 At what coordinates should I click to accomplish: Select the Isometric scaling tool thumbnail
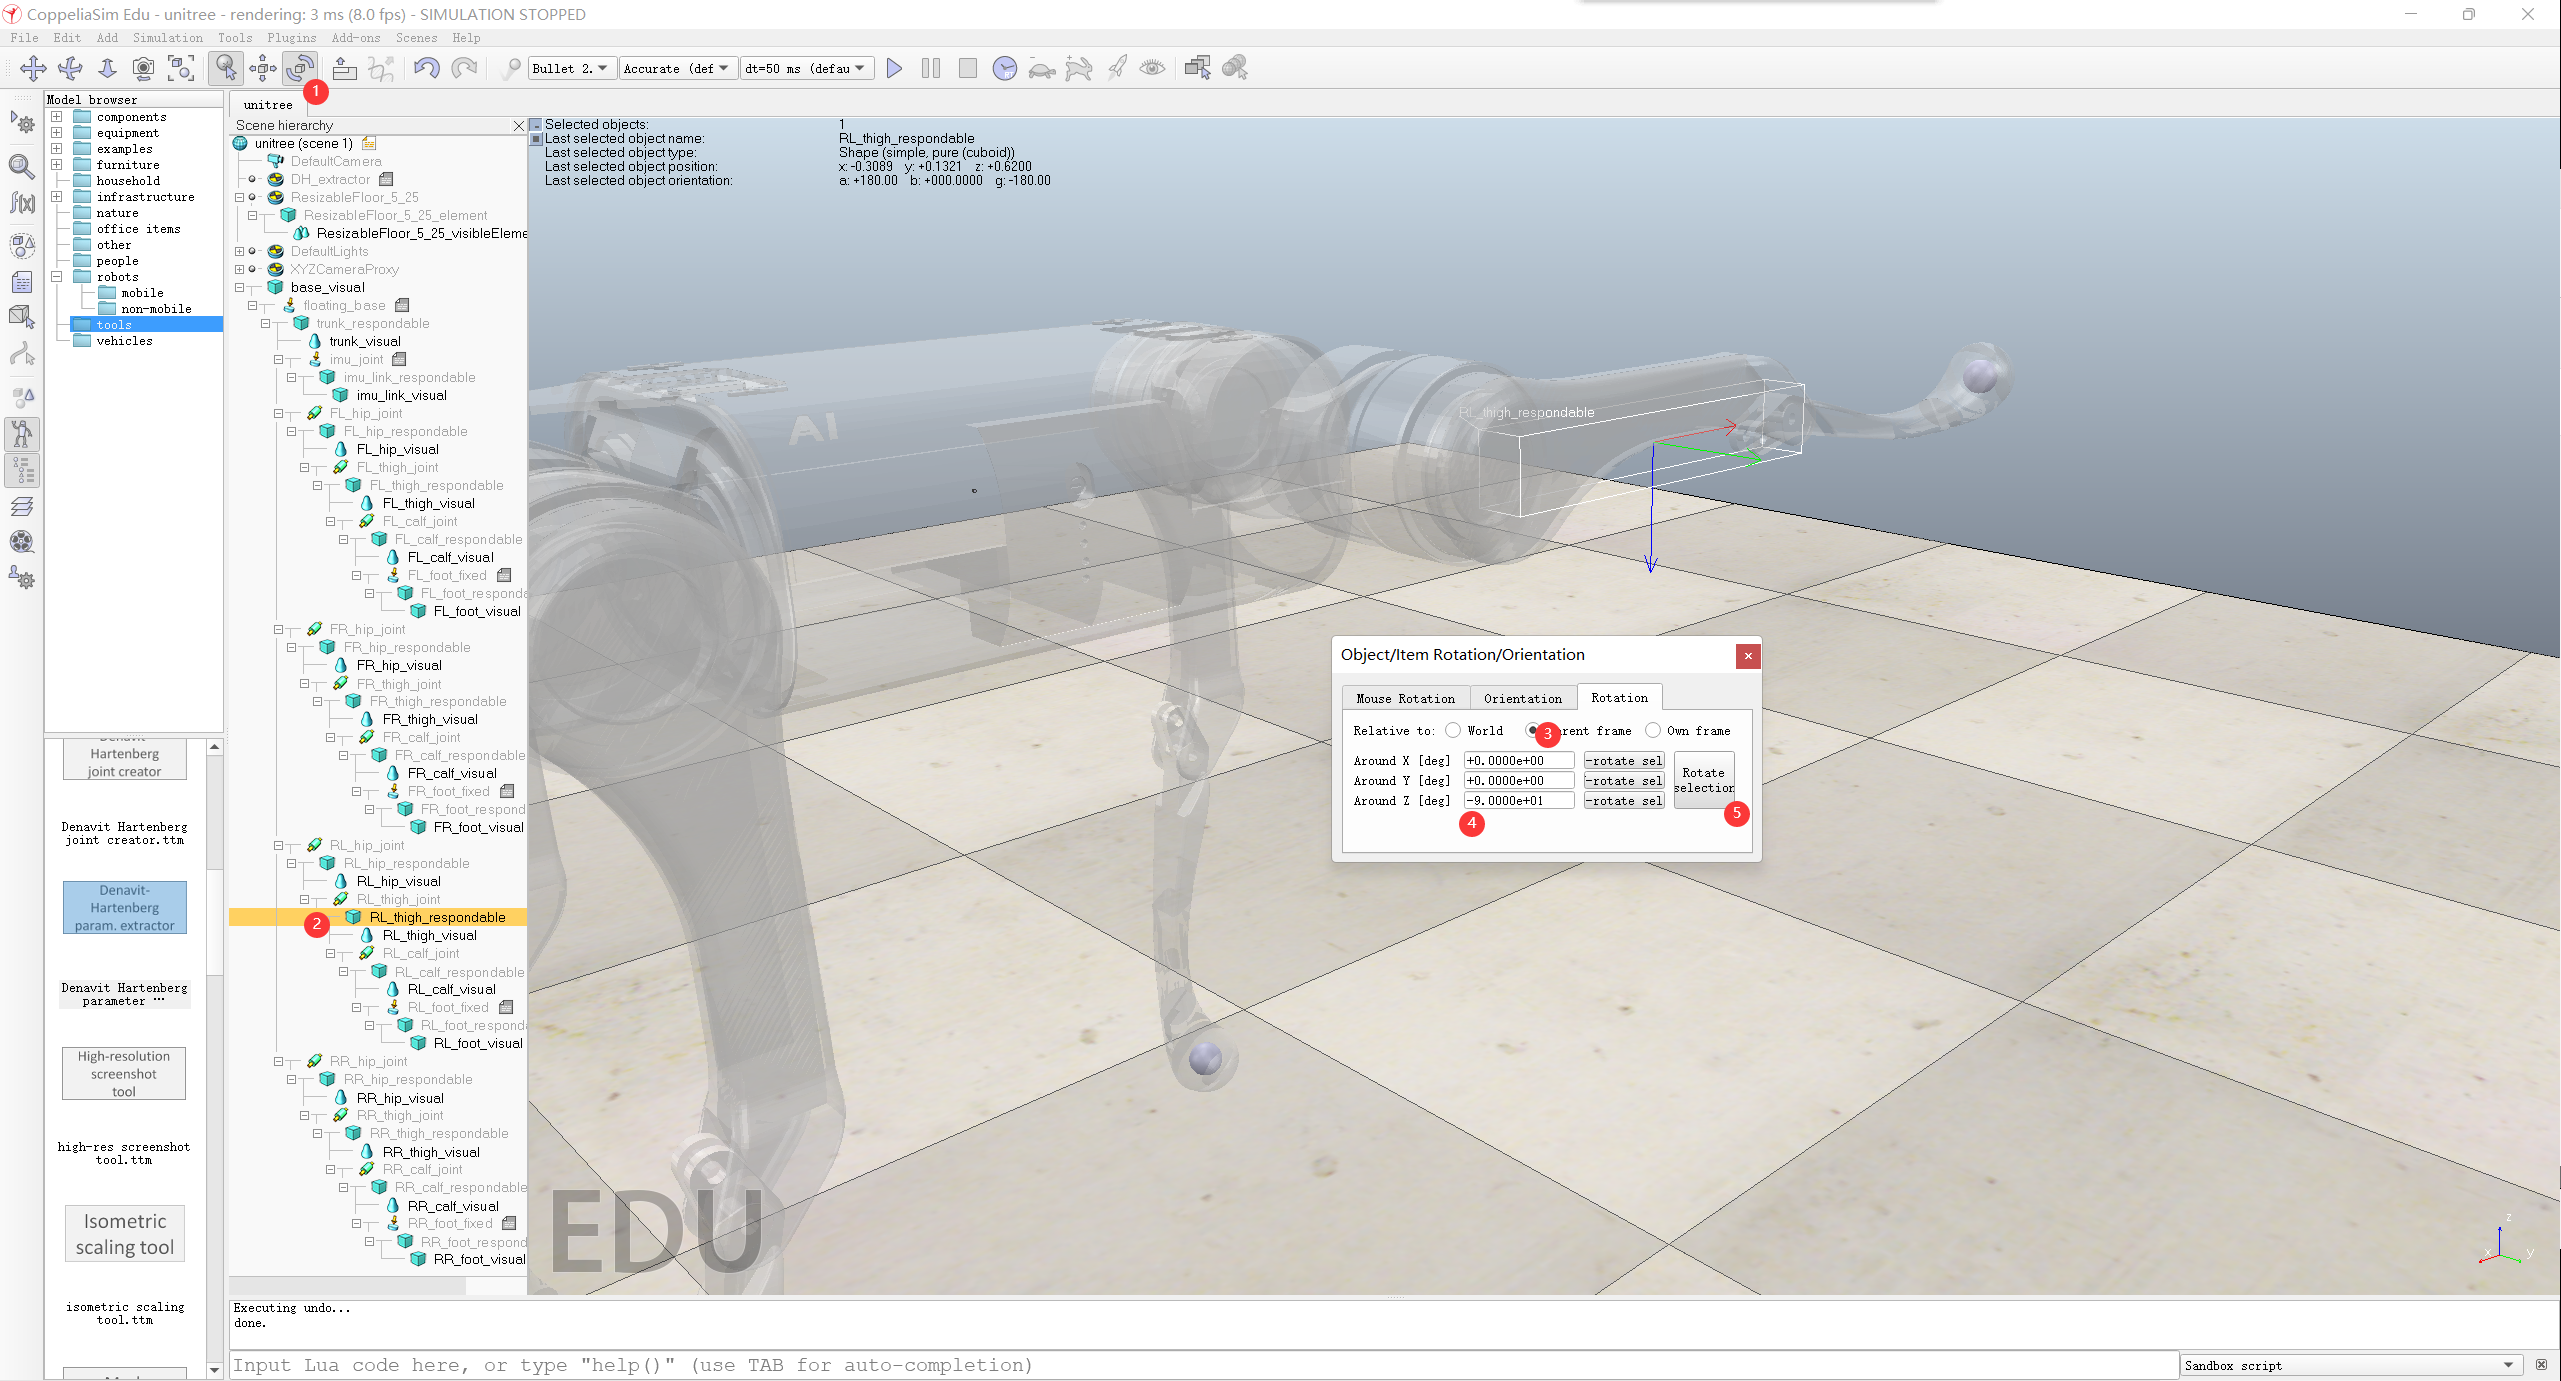(x=125, y=1234)
